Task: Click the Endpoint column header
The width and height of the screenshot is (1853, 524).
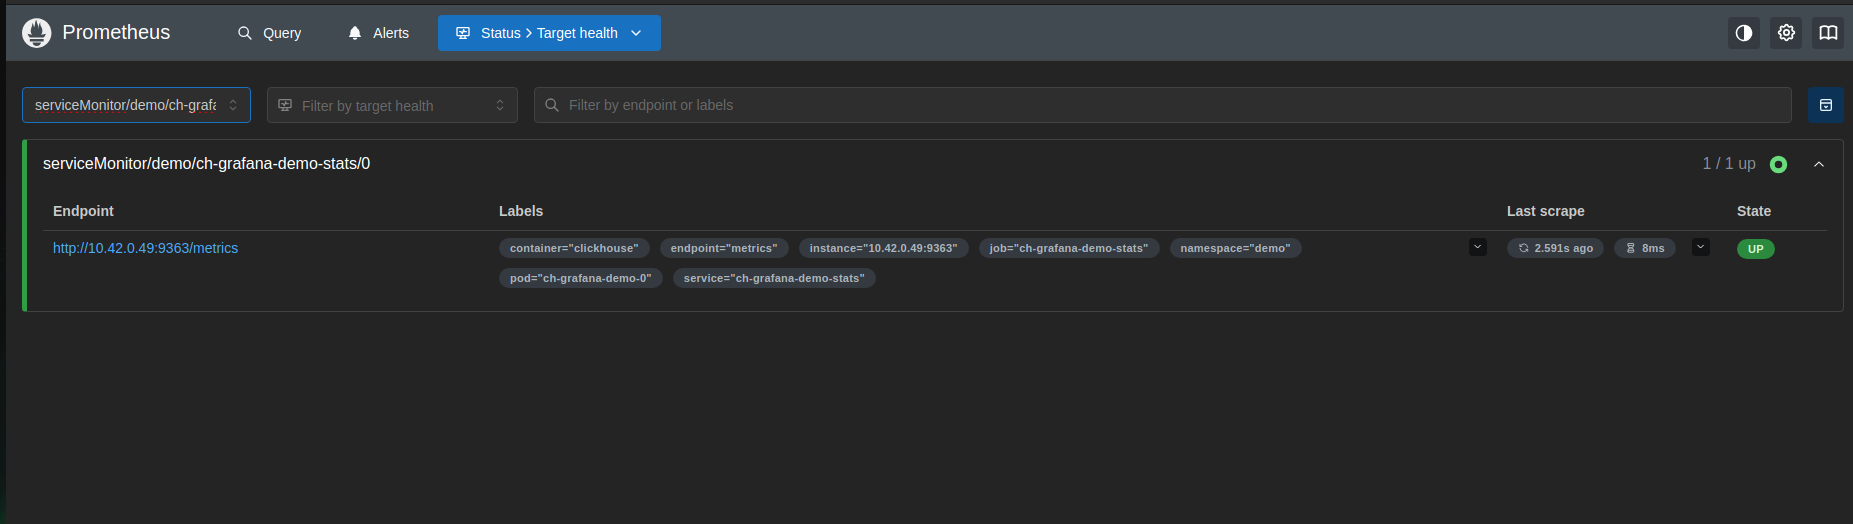Action: point(83,211)
